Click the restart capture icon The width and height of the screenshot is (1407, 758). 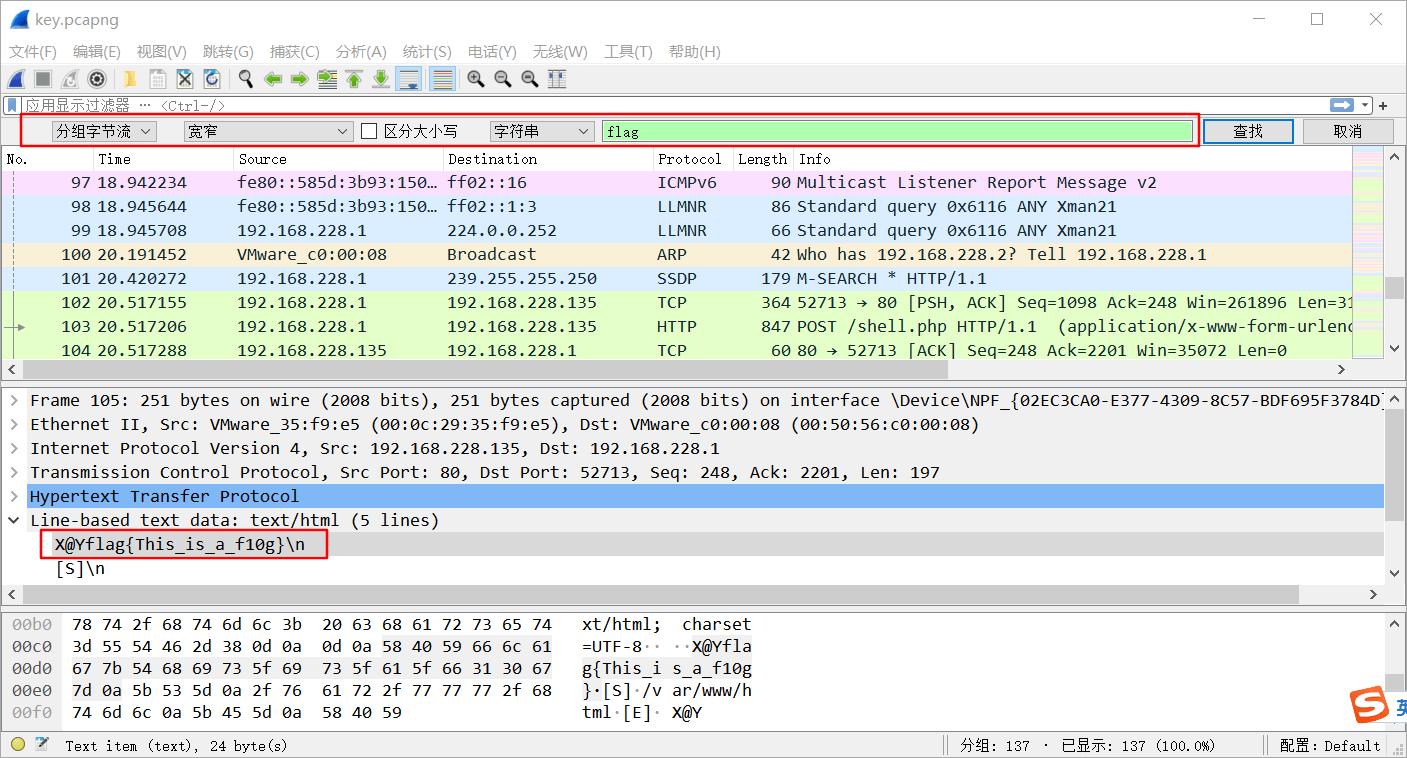[x=70, y=79]
